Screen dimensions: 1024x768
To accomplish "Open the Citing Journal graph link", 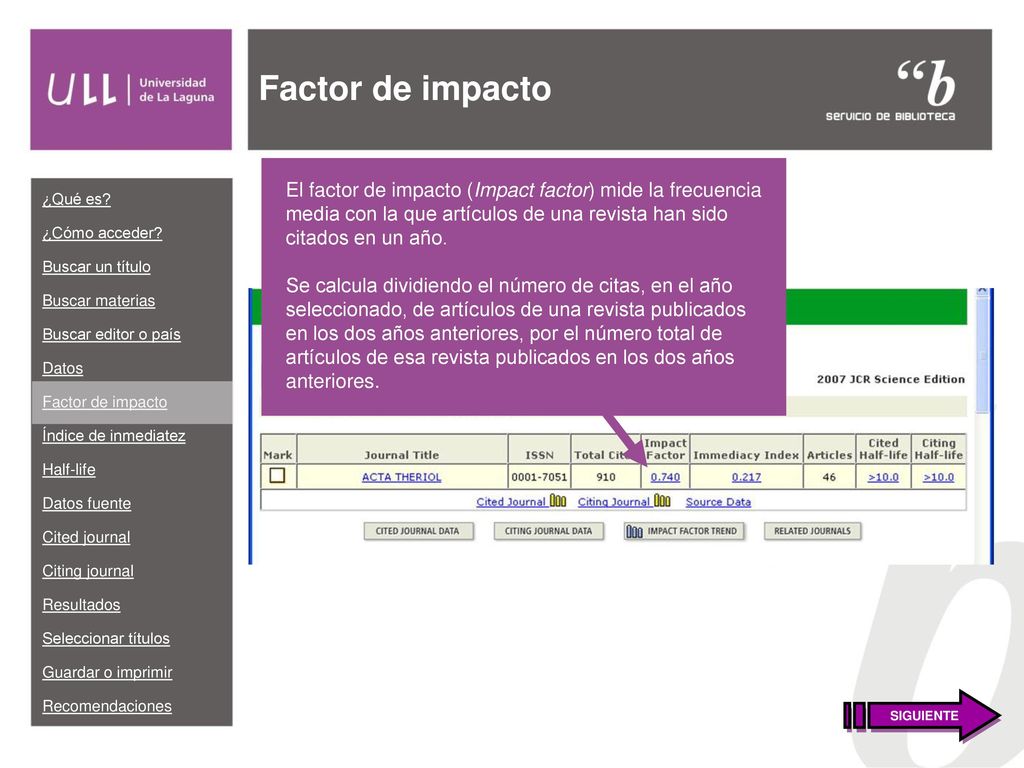I will pos(613,502).
